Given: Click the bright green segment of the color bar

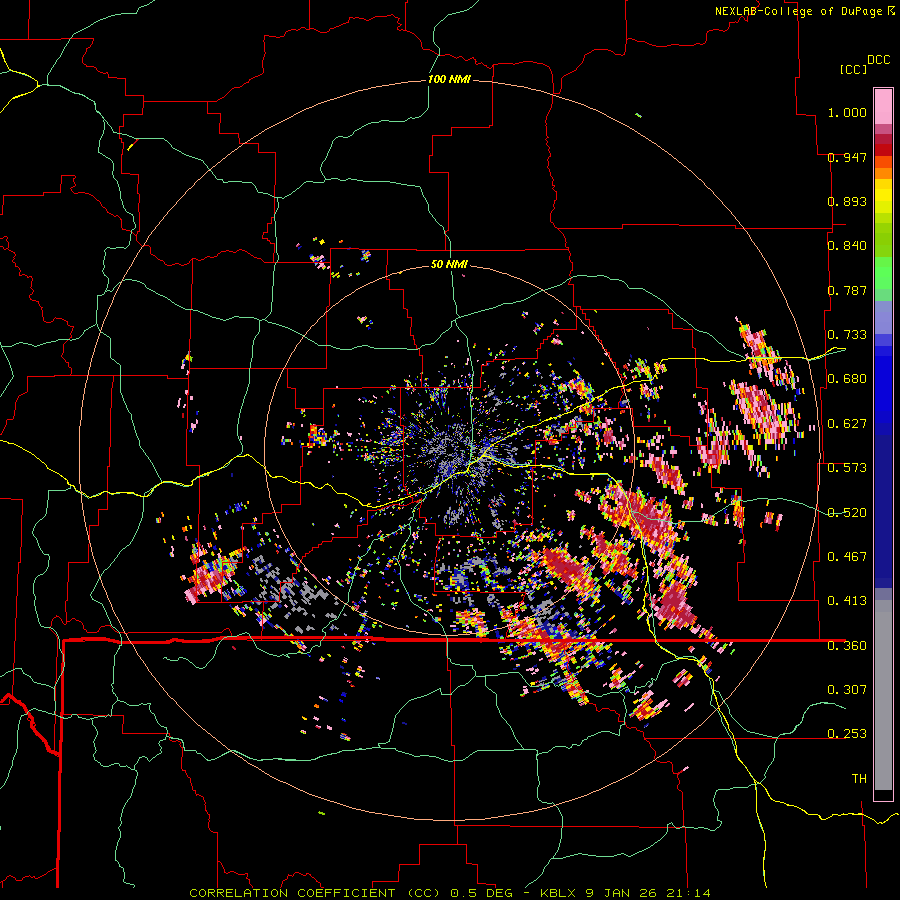Looking at the screenshot, I should point(883,273).
